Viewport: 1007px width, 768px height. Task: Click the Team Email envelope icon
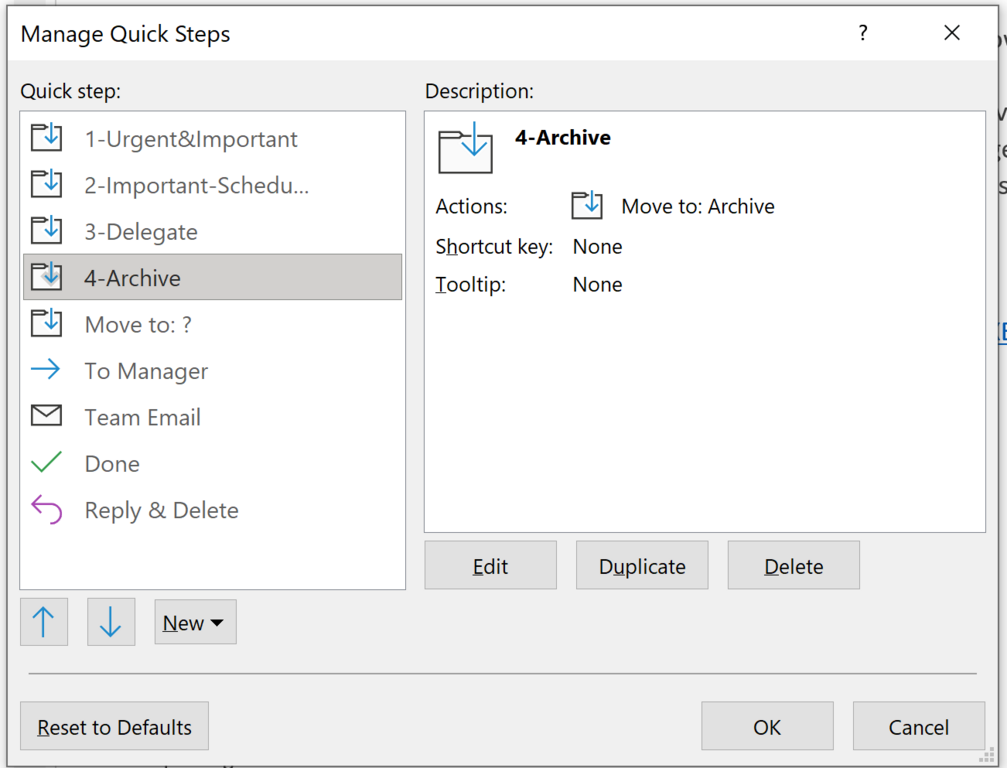[x=46, y=416]
